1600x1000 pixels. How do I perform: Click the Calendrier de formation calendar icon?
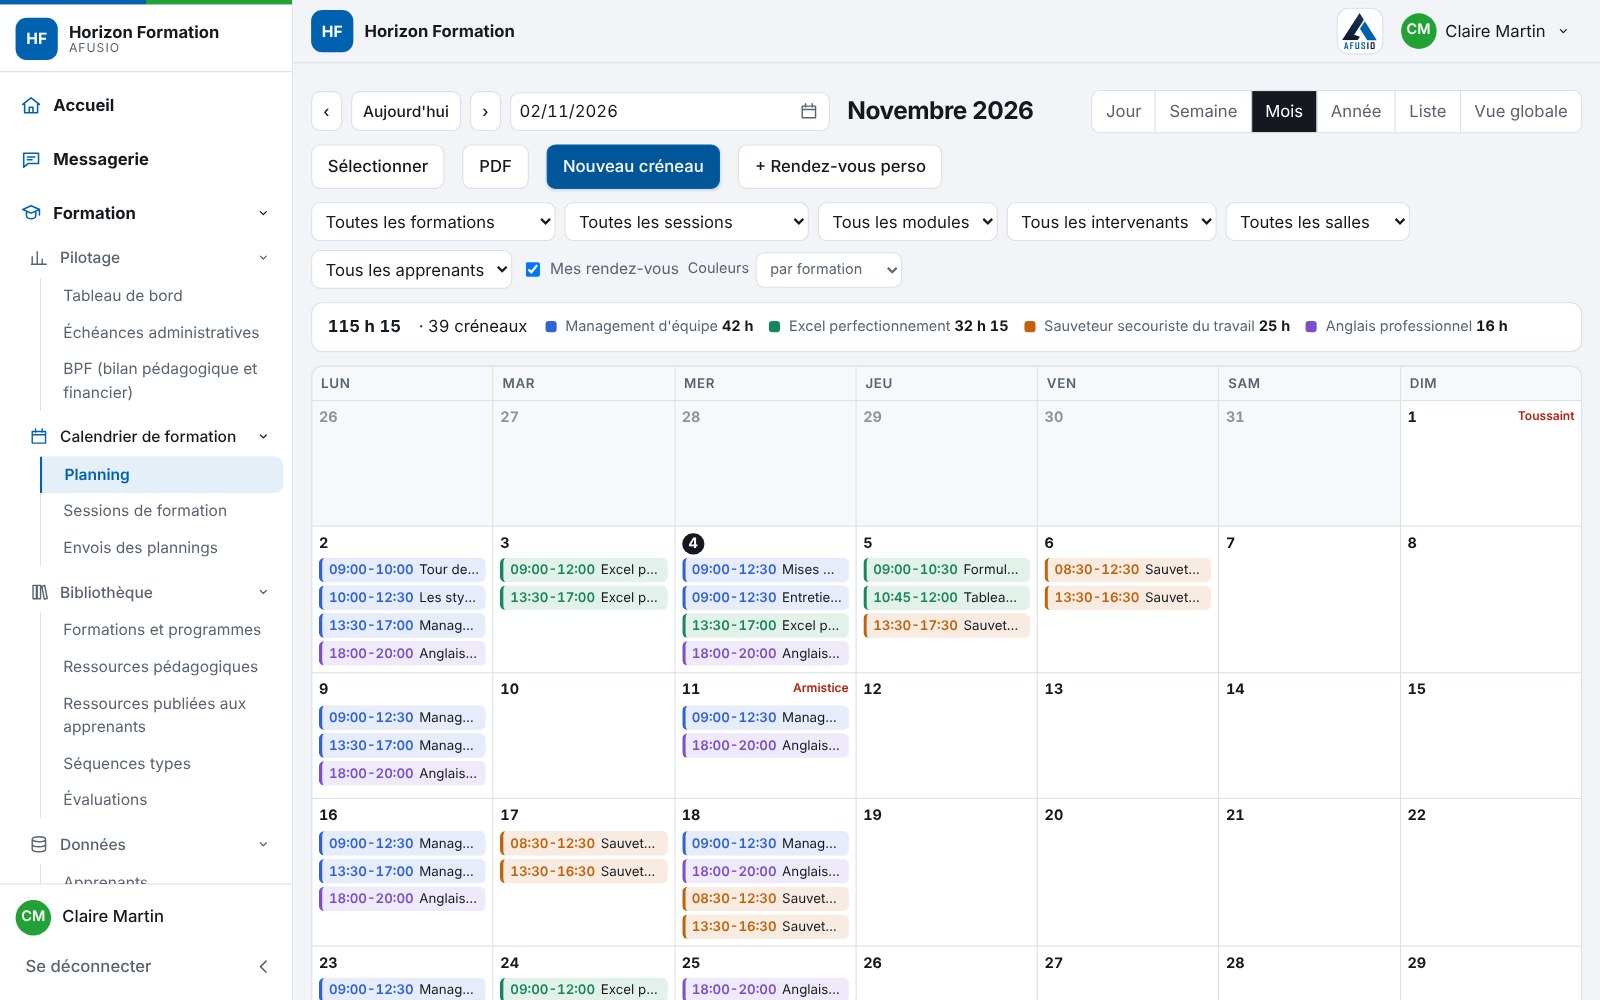(39, 437)
